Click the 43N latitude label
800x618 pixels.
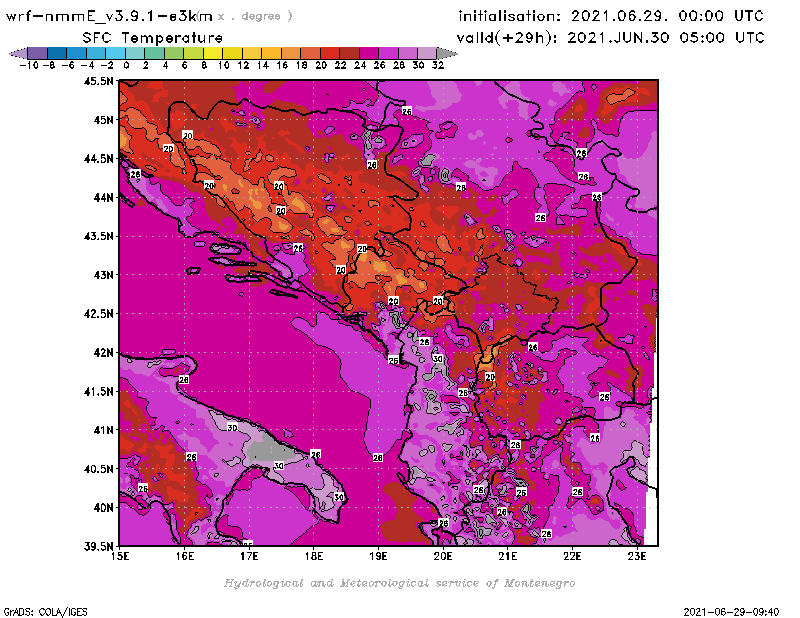point(104,275)
